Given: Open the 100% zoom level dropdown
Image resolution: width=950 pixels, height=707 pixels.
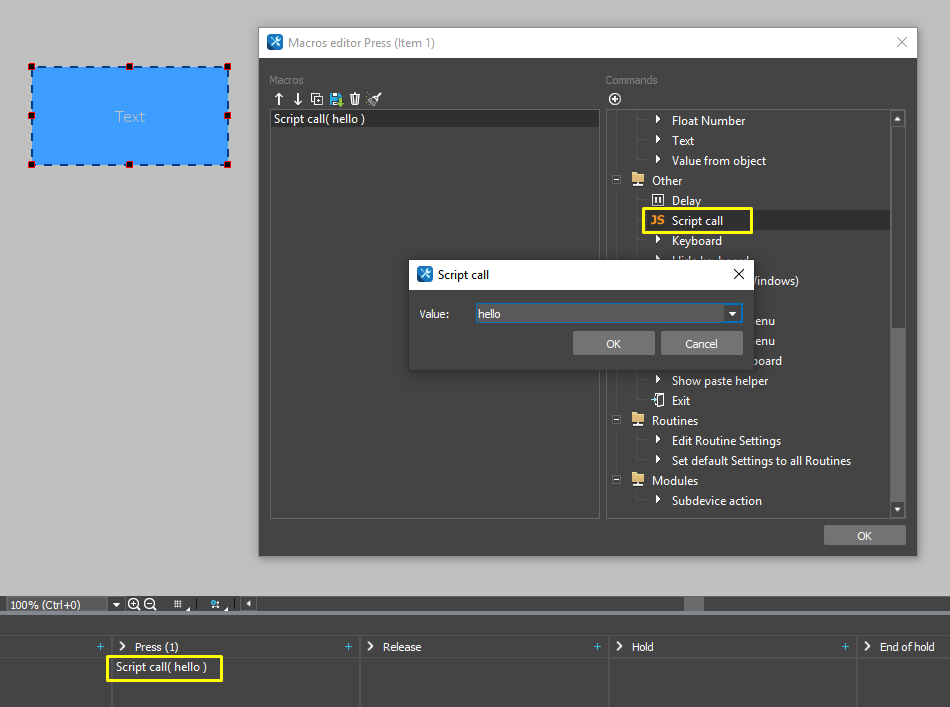Looking at the screenshot, I should tap(116, 604).
